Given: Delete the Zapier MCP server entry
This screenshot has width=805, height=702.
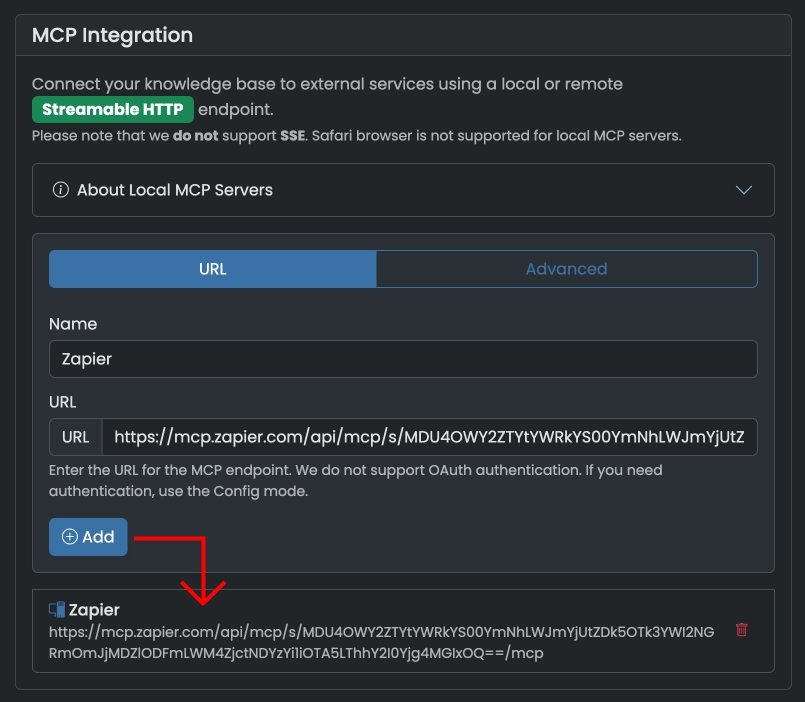Looking at the screenshot, I should click(741, 630).
